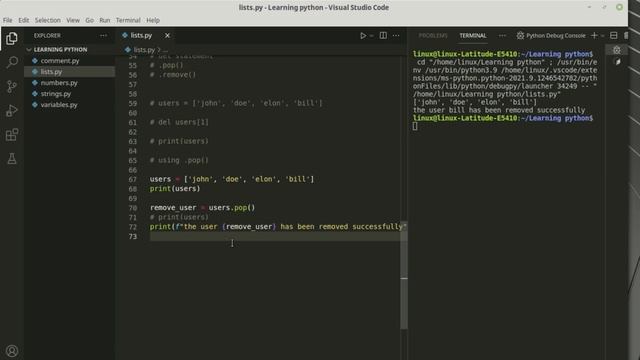
Task: Open the Run and Debug view
Action: (x=12, y=110)
